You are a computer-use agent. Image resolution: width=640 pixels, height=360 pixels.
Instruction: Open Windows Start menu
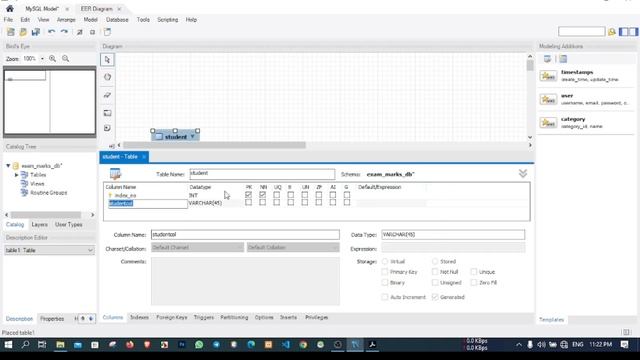(8, 345)
